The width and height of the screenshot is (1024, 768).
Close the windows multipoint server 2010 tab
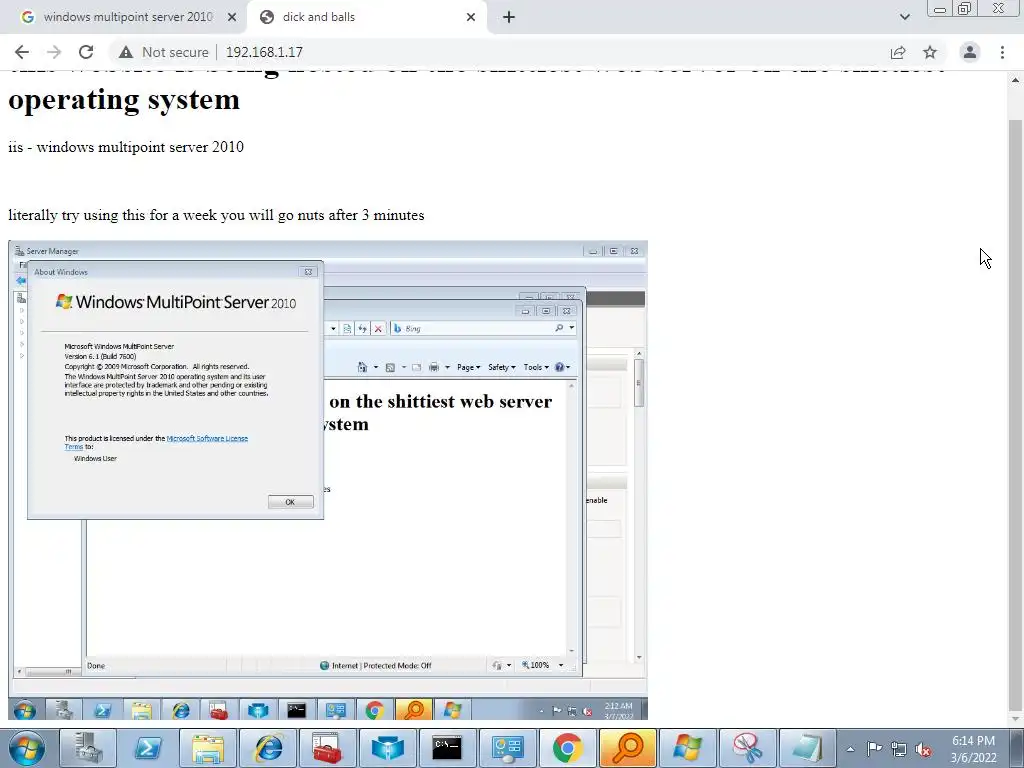tap(232, 18)
